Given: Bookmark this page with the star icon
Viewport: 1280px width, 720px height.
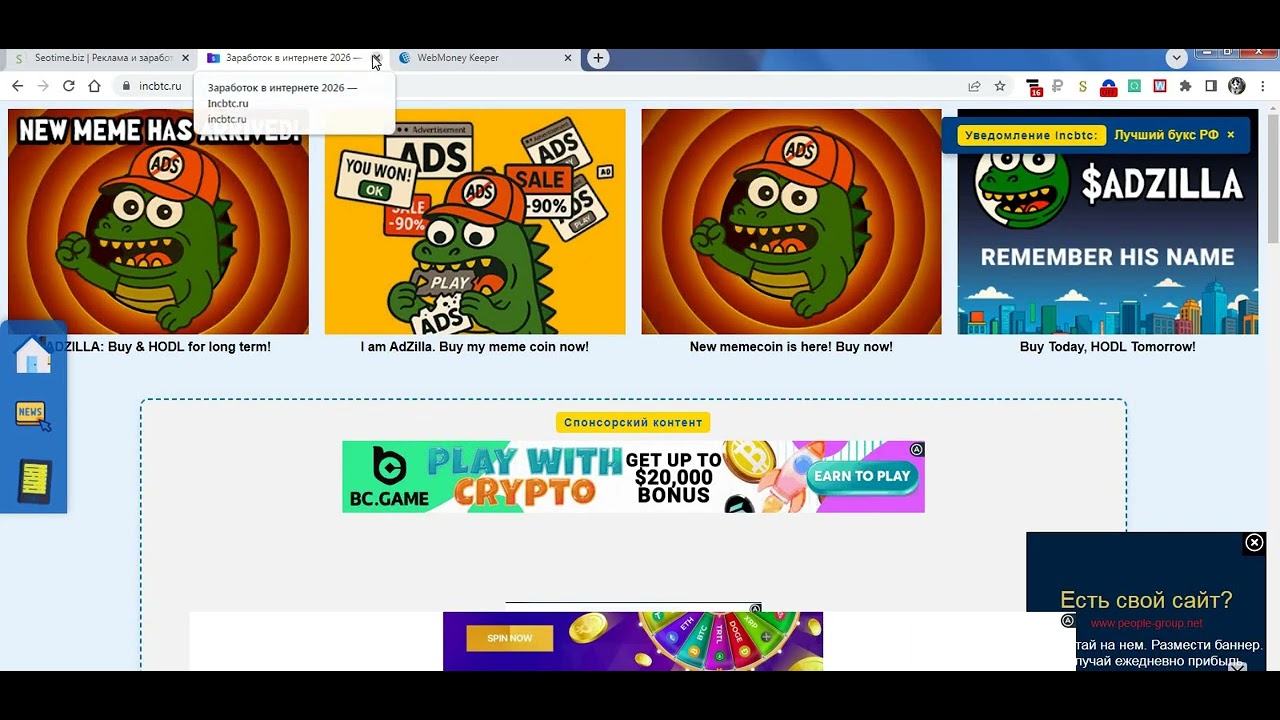Looking at the screenshot, I should tap(1000, 86).
